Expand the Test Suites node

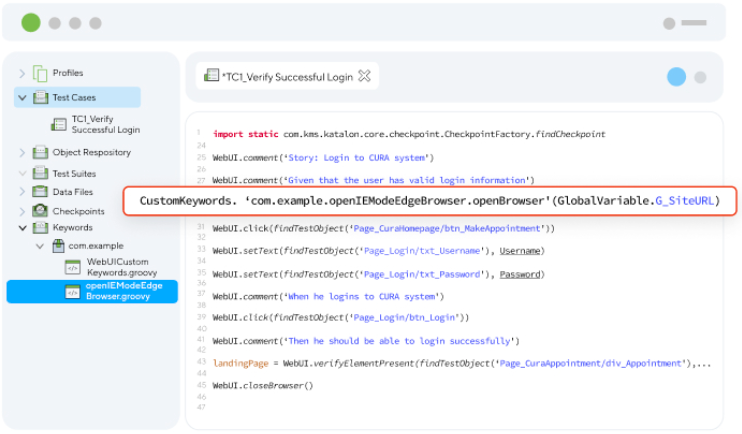coord(22,173)
